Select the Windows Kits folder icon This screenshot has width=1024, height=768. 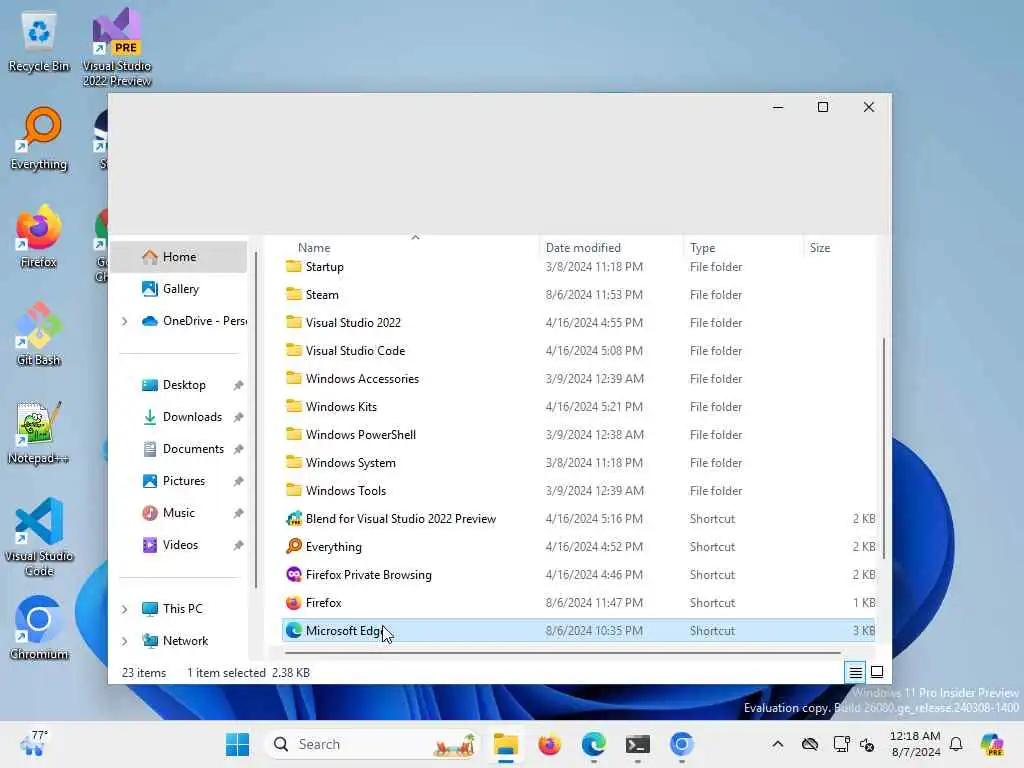coord(294,407)
